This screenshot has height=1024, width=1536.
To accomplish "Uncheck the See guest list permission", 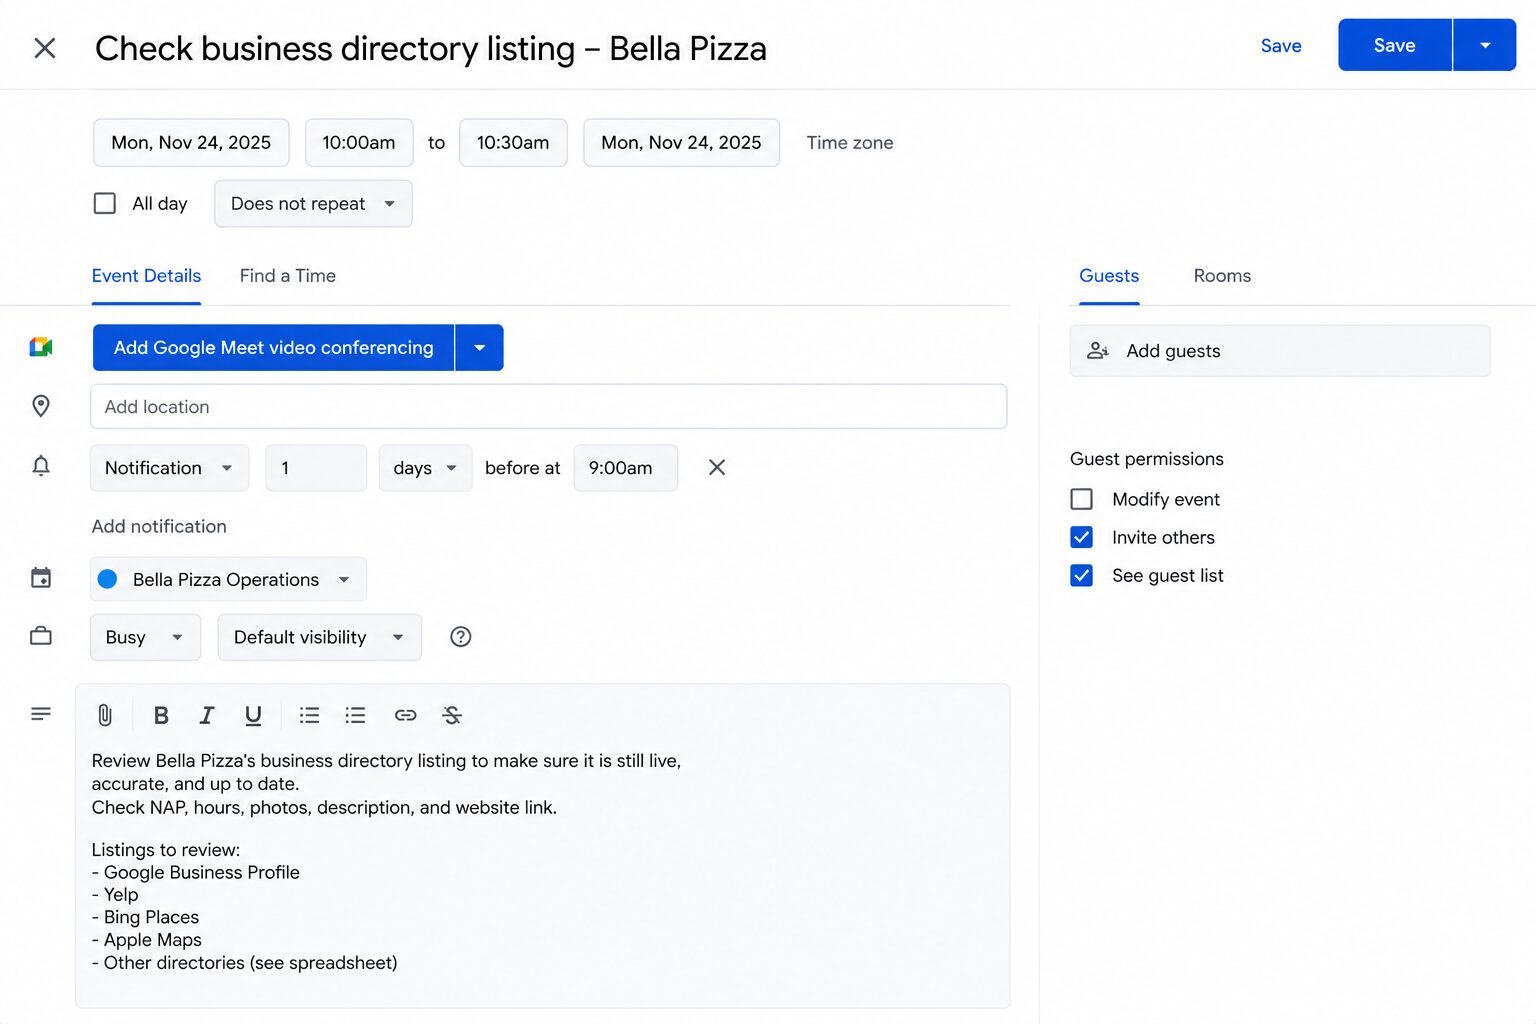I will [x=1082, y=575].
